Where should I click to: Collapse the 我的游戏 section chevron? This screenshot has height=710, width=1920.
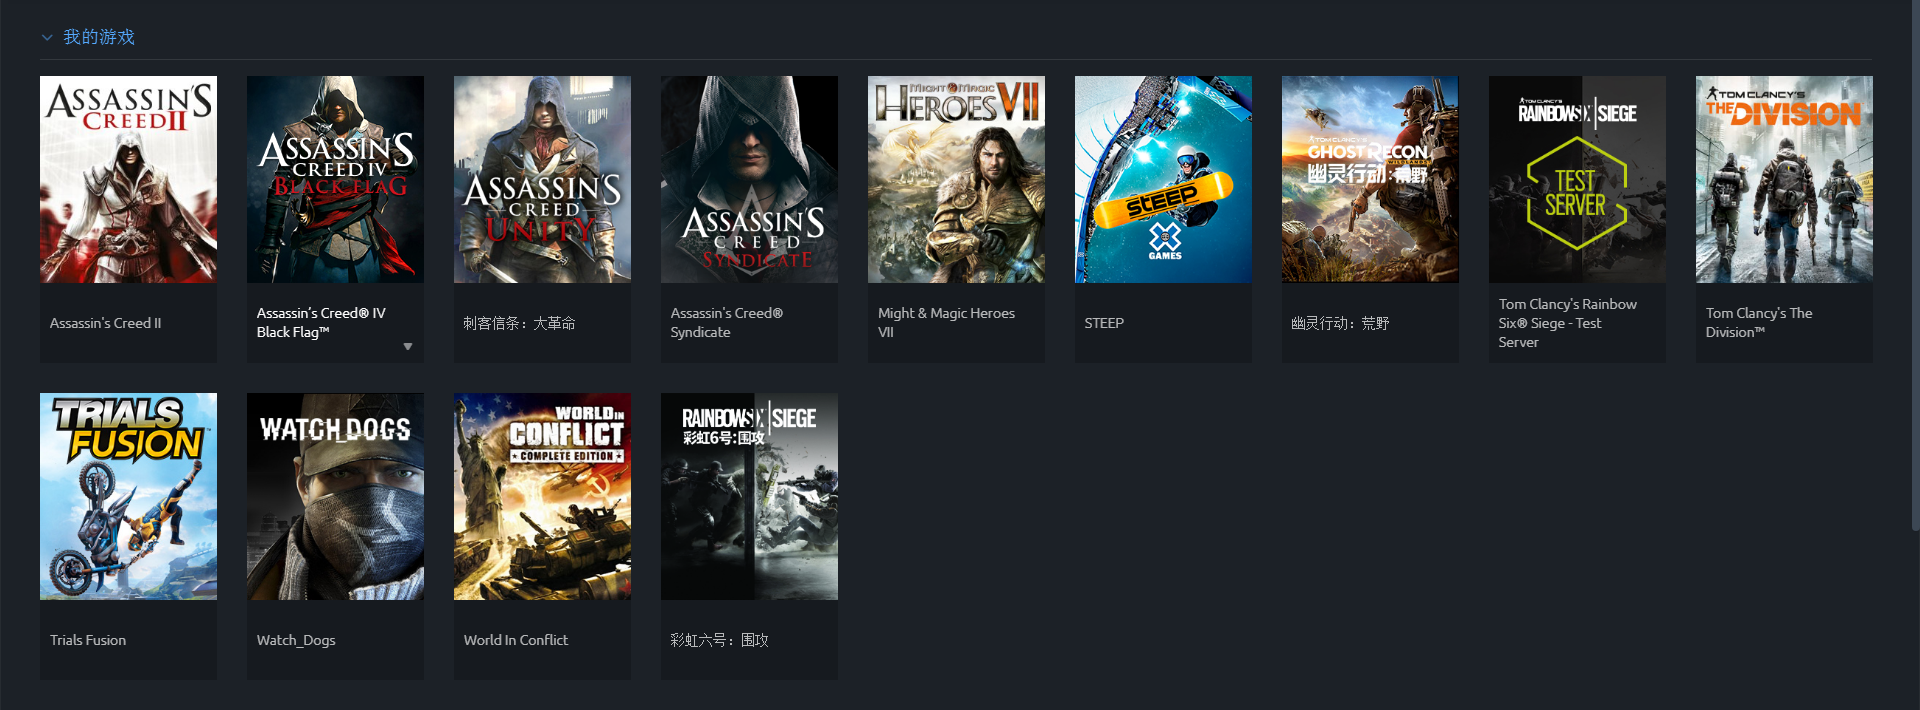(47, 38)
